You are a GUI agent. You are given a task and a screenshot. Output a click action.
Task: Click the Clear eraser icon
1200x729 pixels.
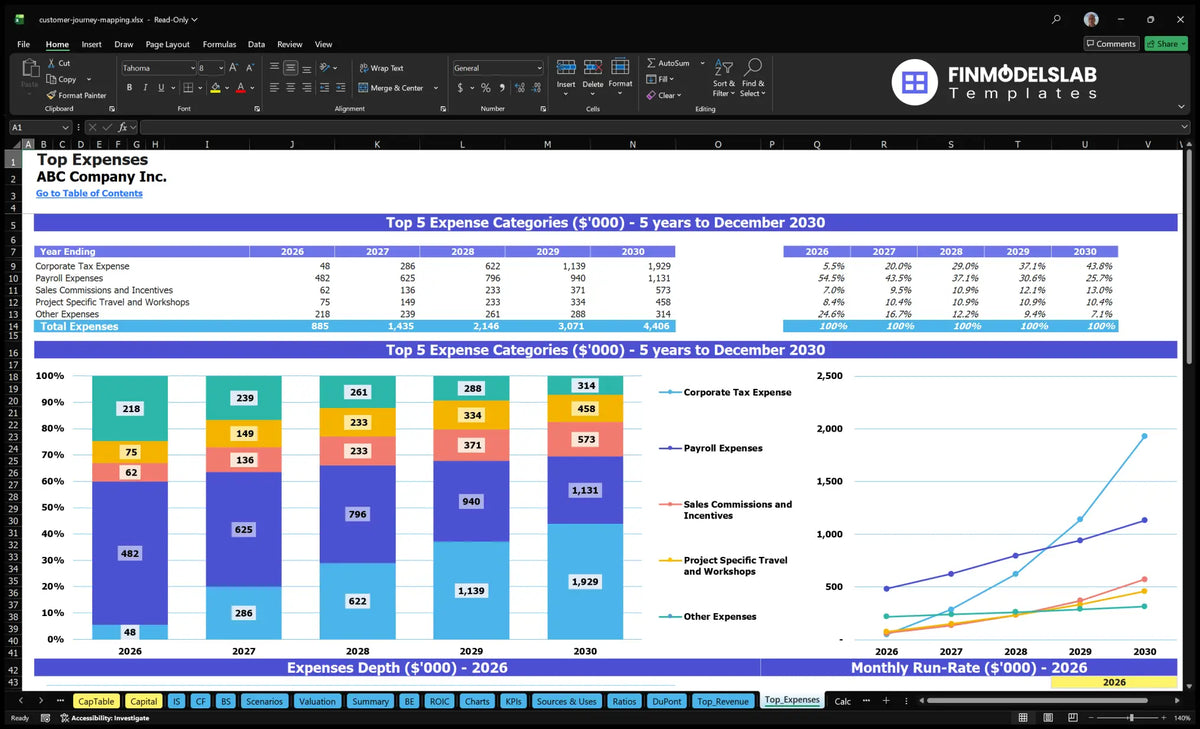651,95
